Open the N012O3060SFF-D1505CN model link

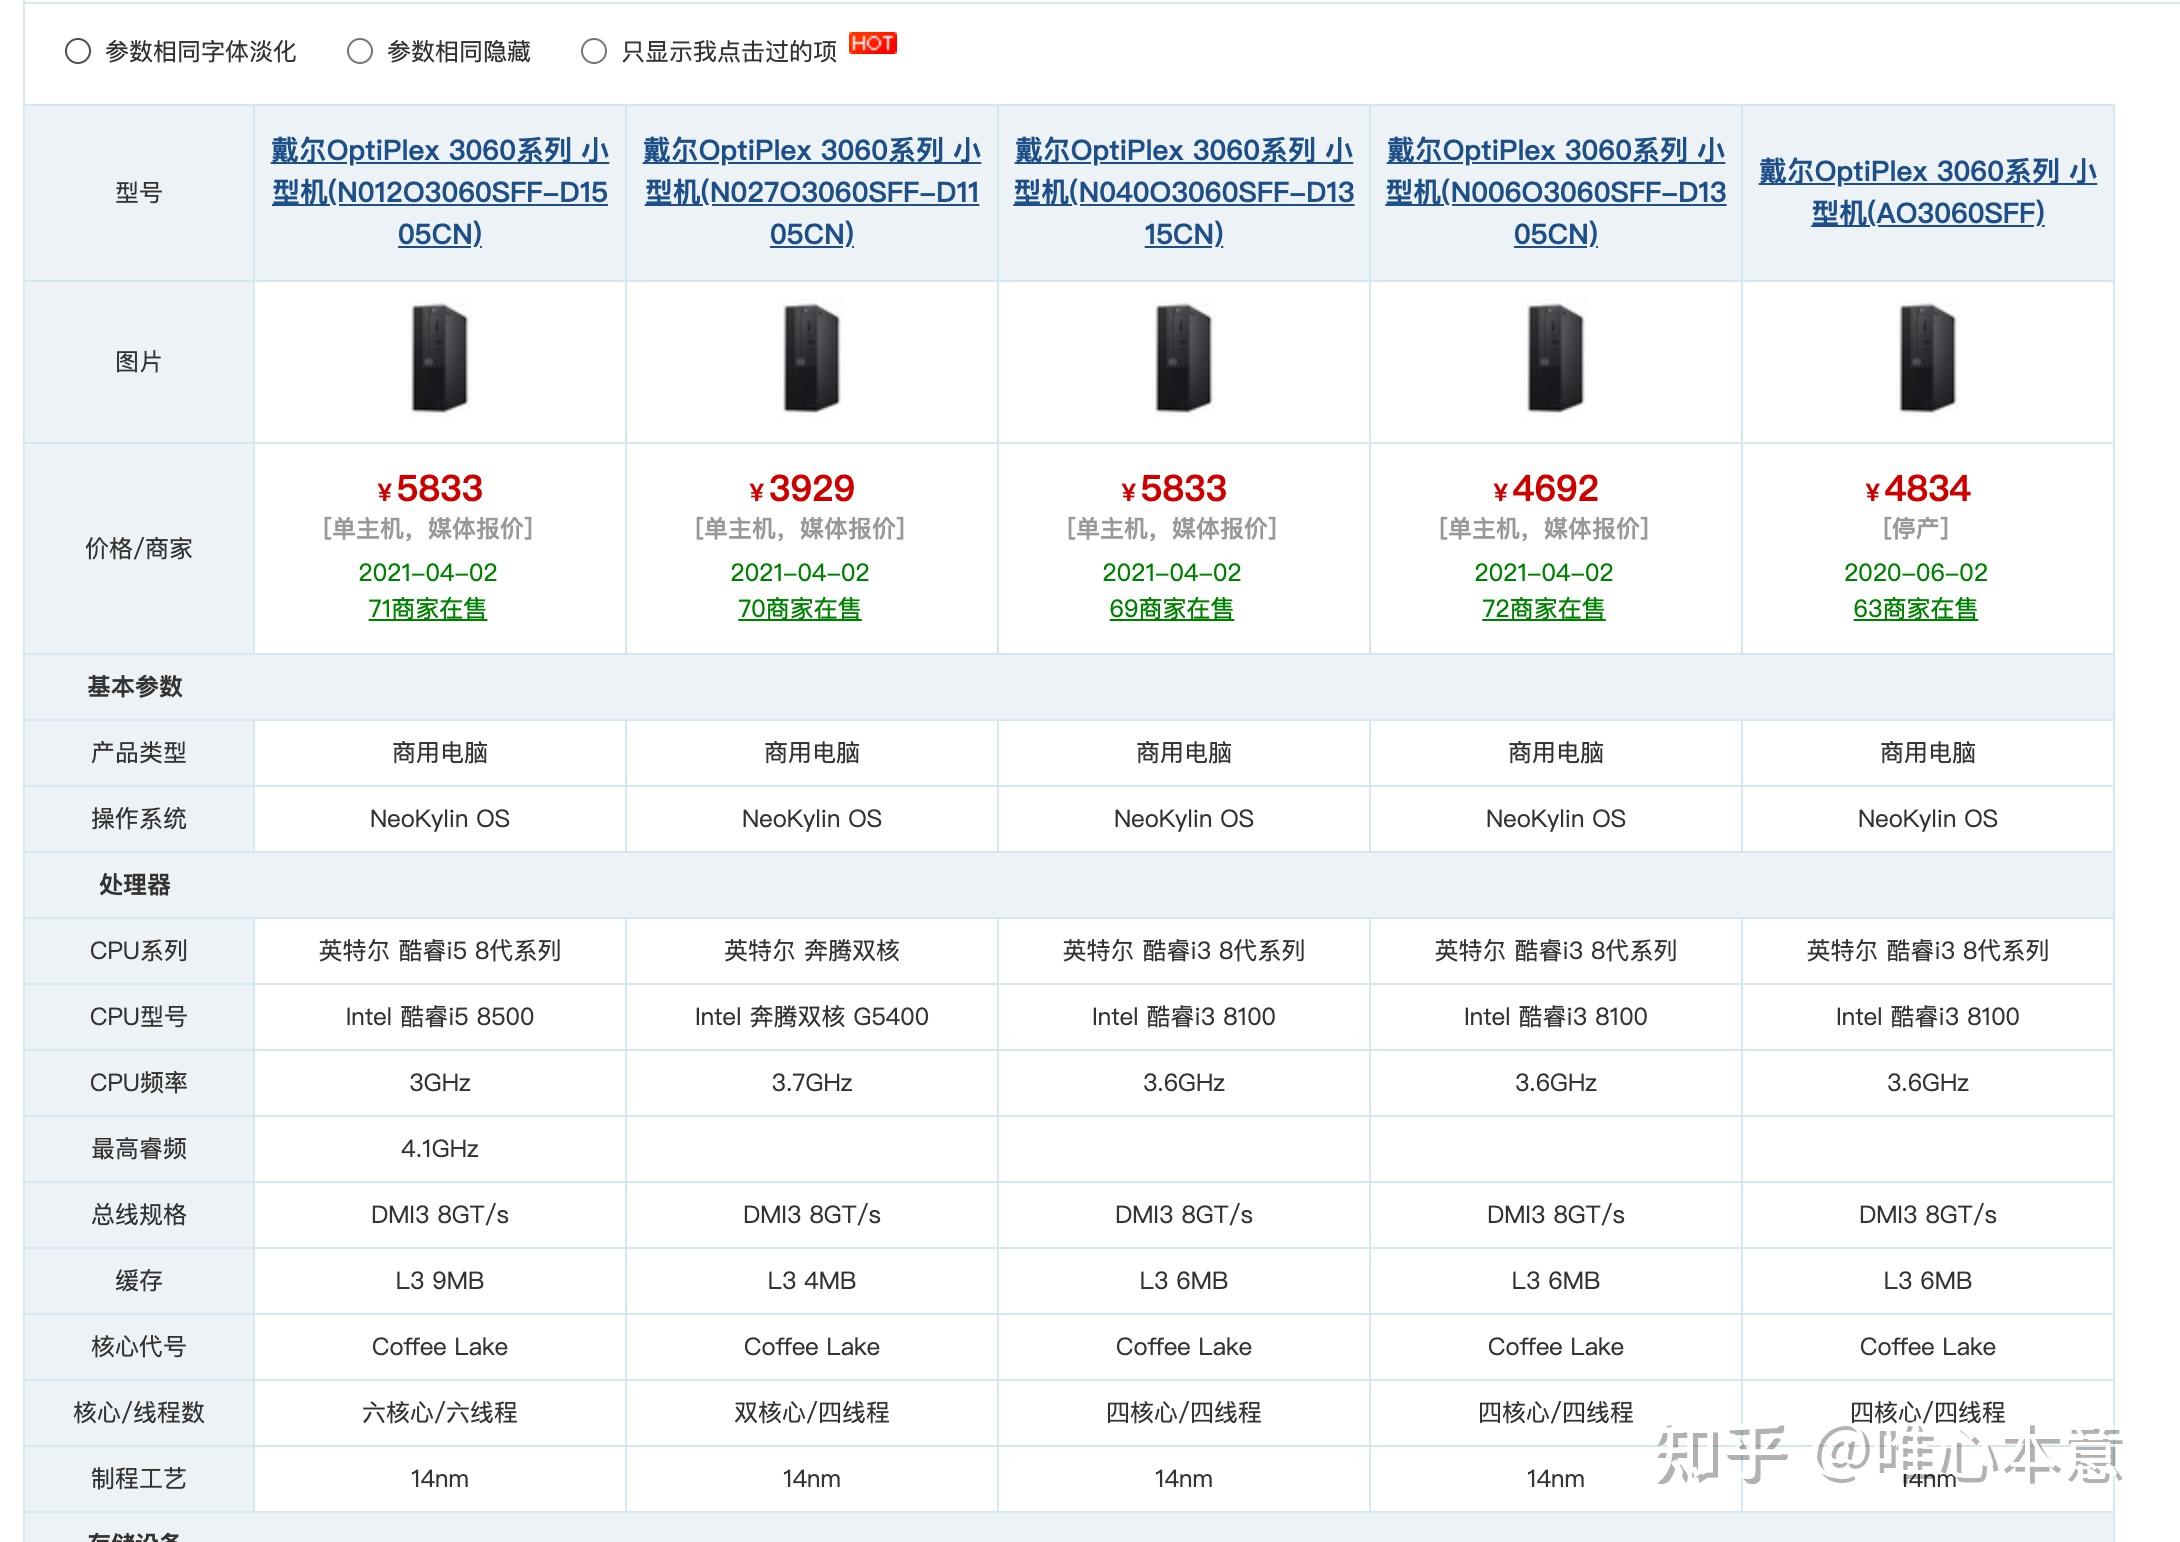(440, 192)
